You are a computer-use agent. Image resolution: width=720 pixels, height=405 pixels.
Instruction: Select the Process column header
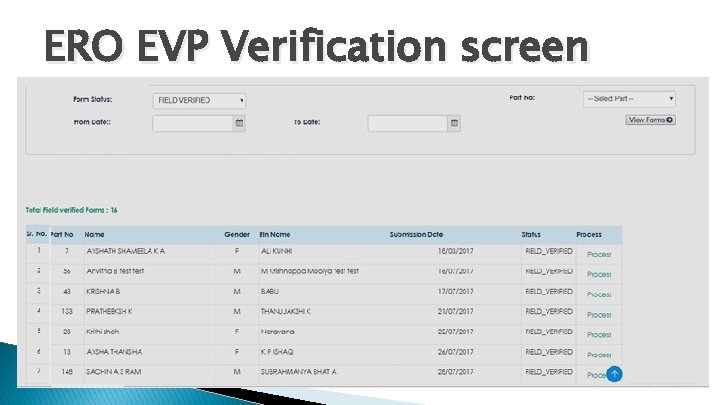pyautogui.click(x=589, y=235)
